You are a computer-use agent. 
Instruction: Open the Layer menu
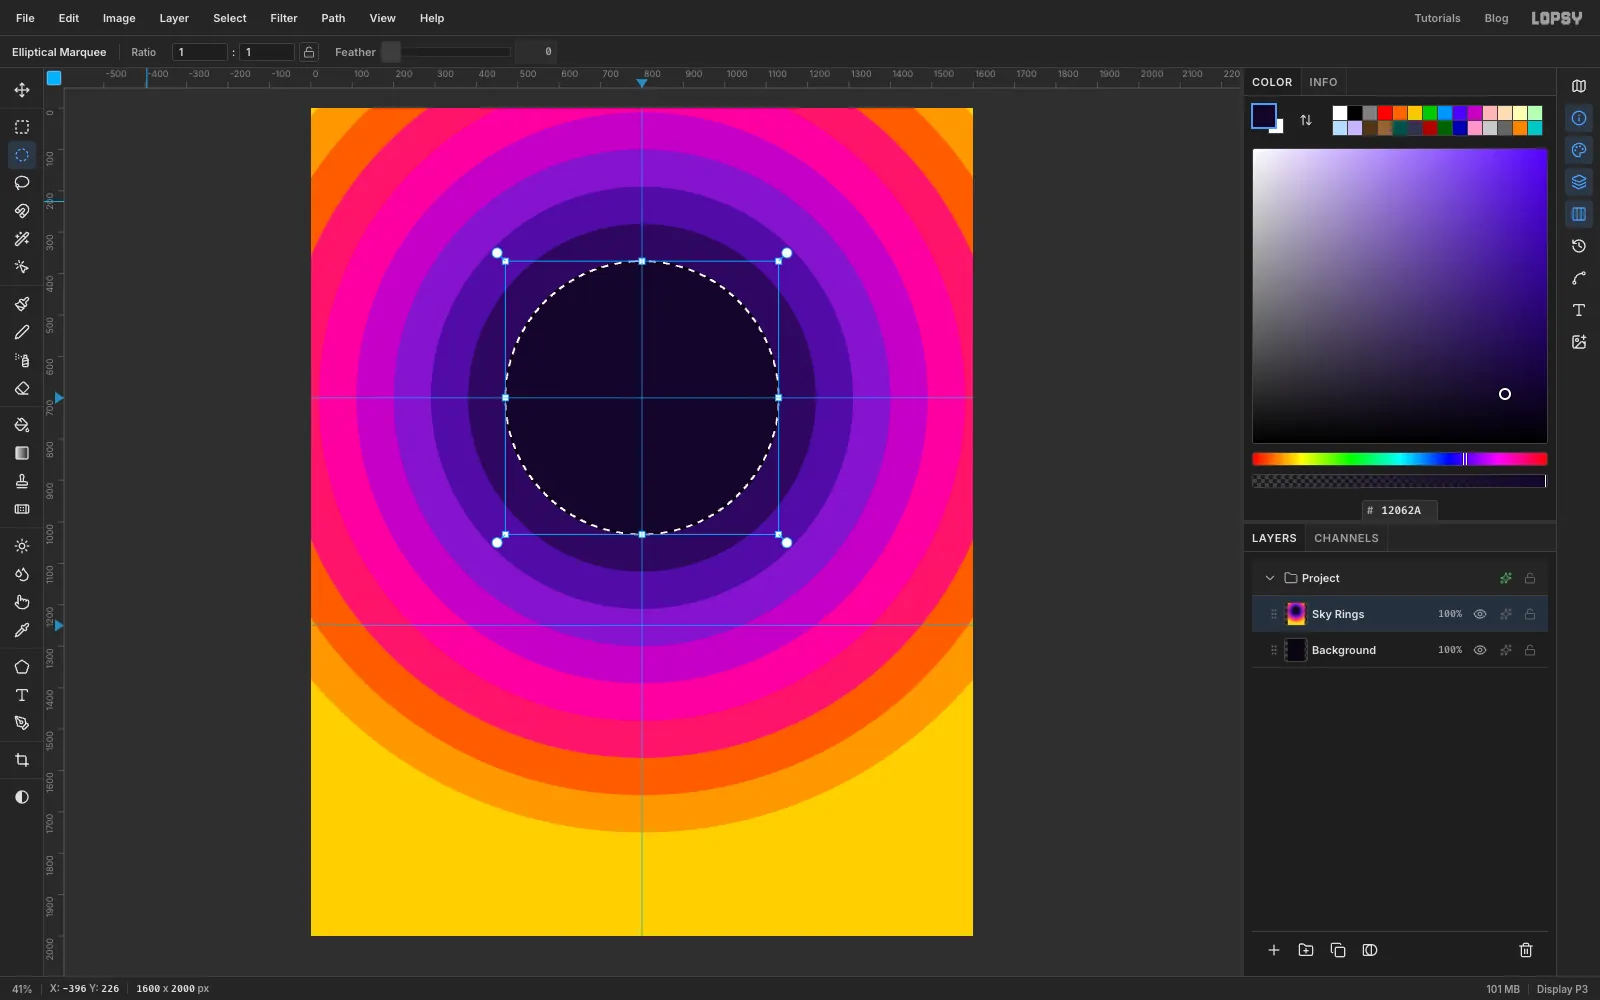tap(174, 18)
